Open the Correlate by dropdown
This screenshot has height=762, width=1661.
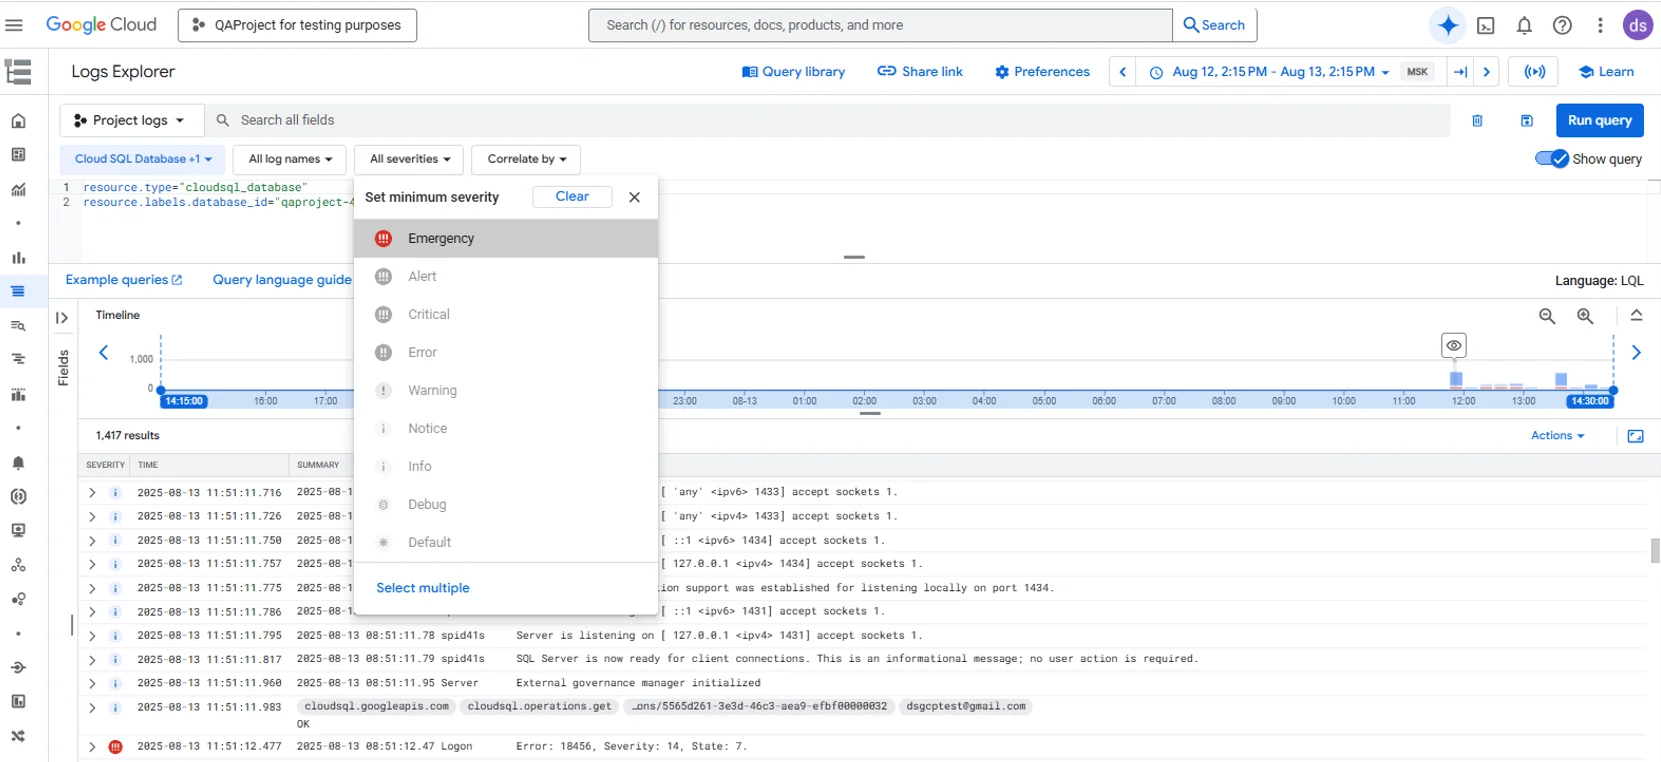pyautogui.click(x=526, y=159)
